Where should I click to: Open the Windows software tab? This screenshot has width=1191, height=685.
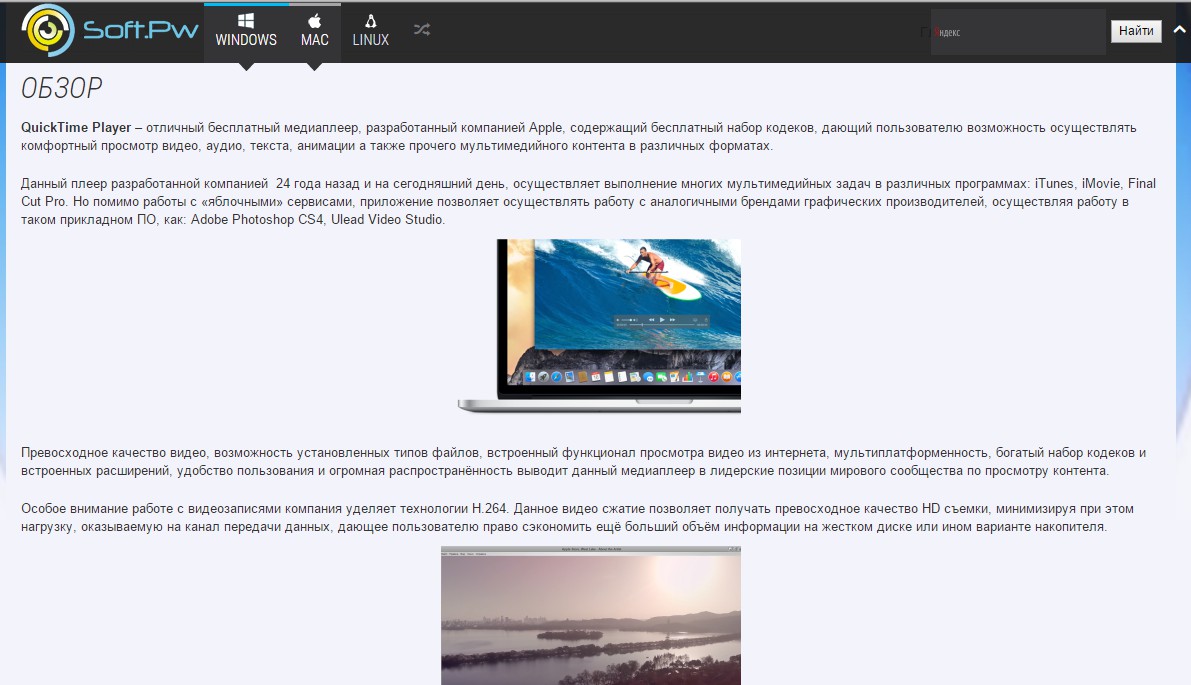(246, 31)
